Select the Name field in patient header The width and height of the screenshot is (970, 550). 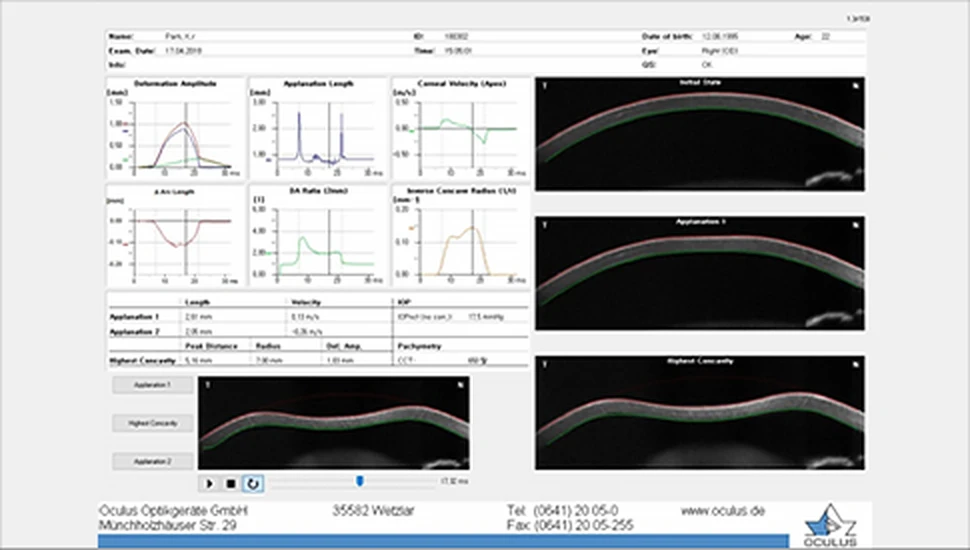(180, 37)
